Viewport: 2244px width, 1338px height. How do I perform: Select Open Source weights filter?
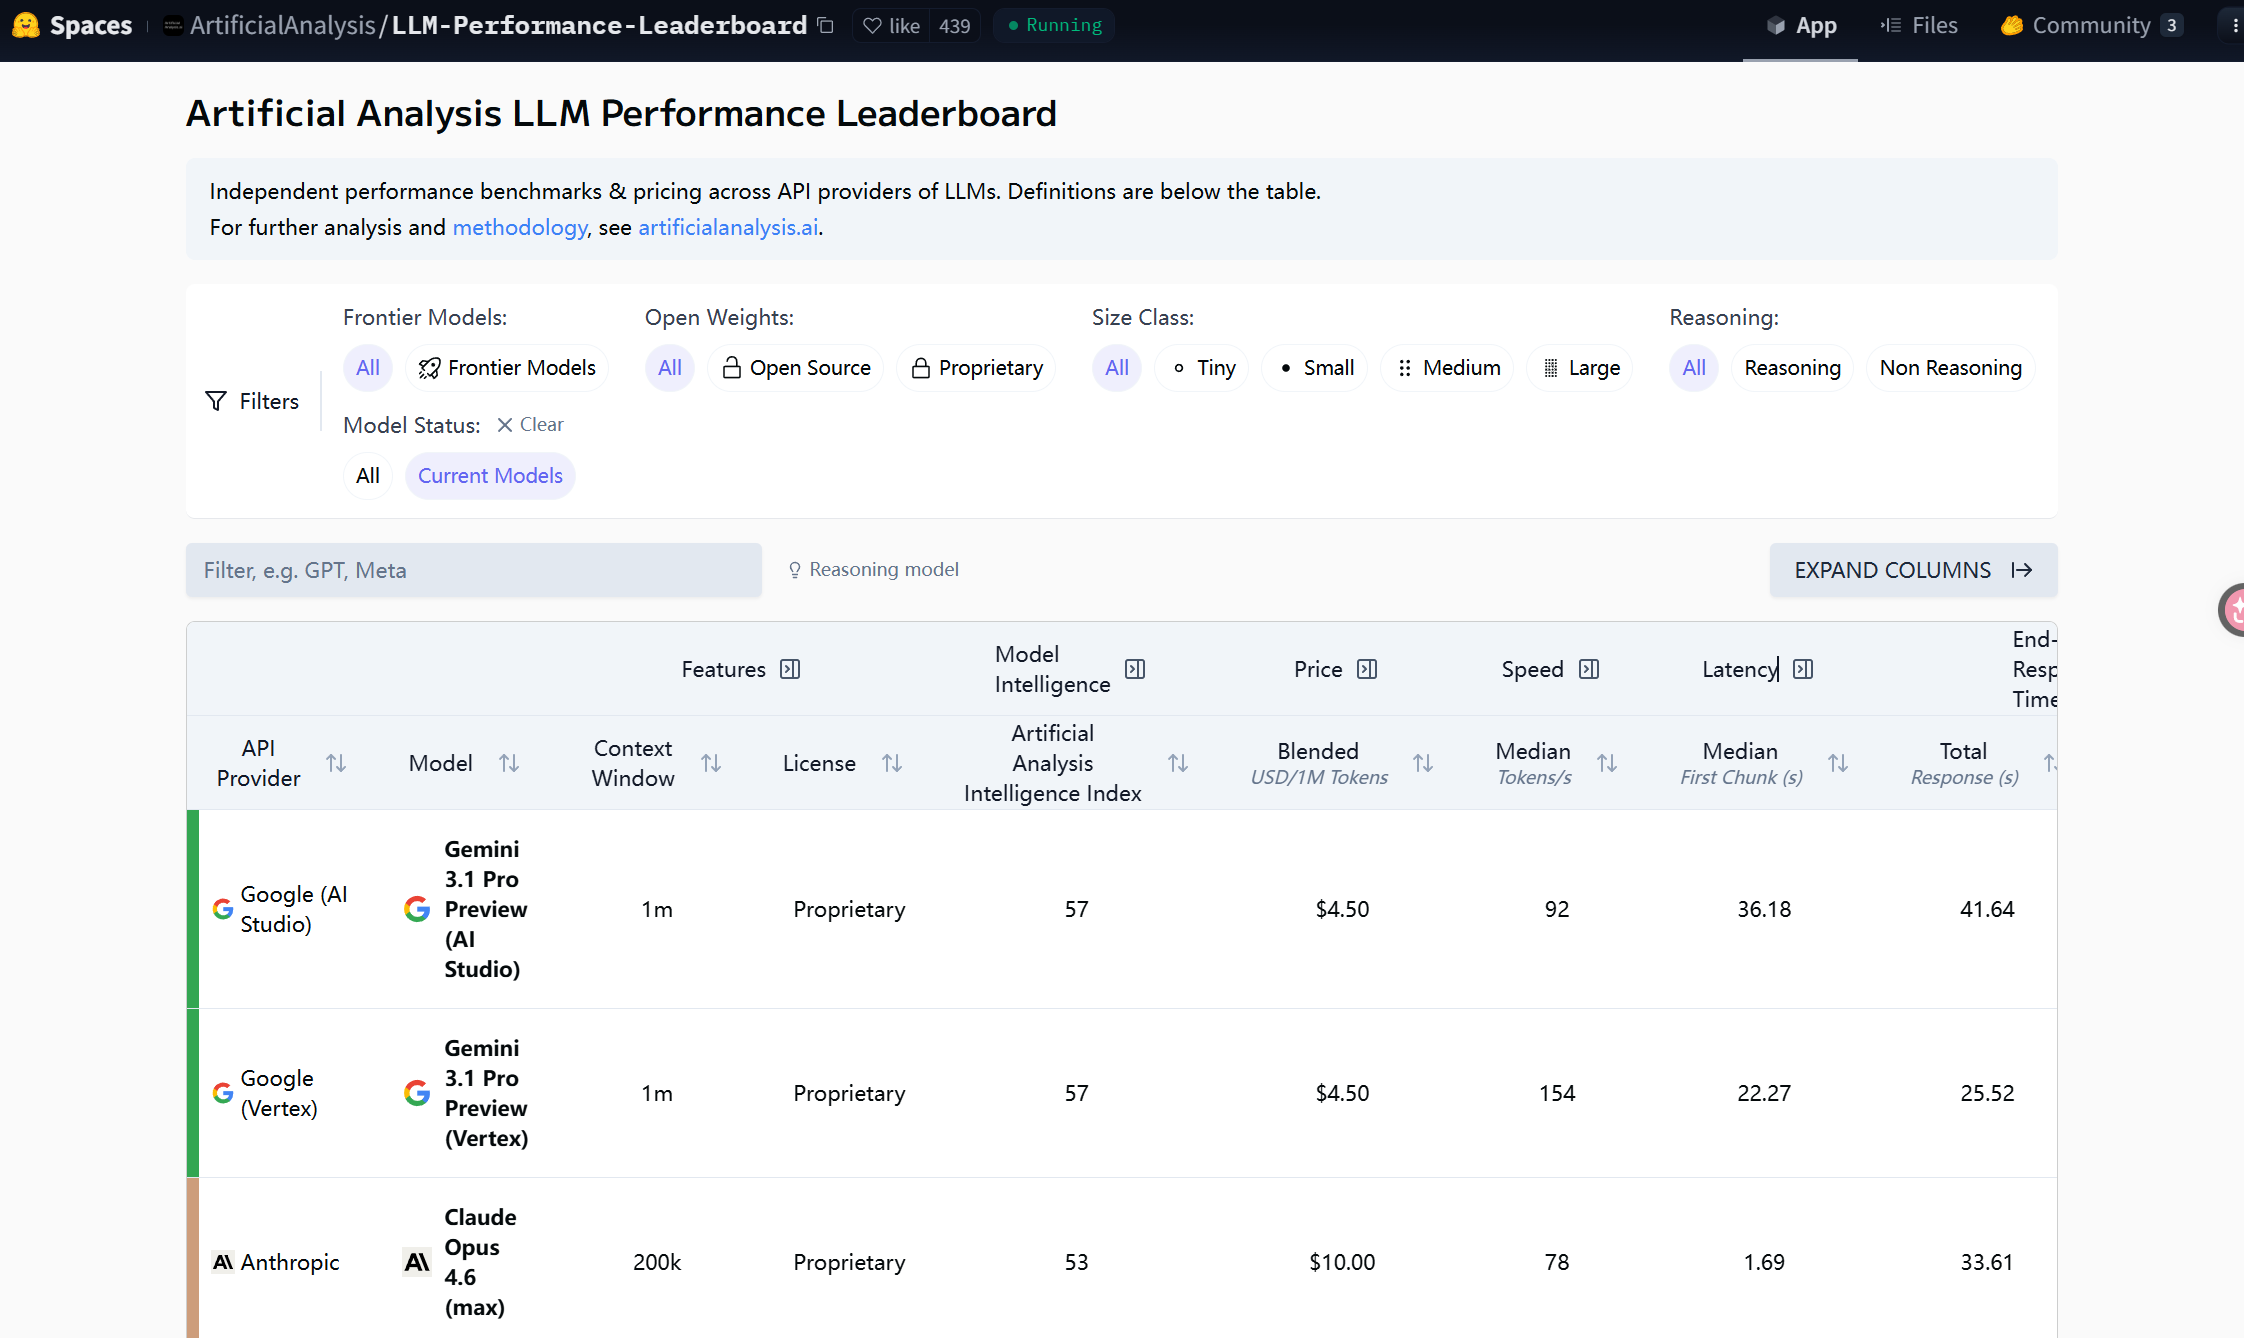(796, 368)
